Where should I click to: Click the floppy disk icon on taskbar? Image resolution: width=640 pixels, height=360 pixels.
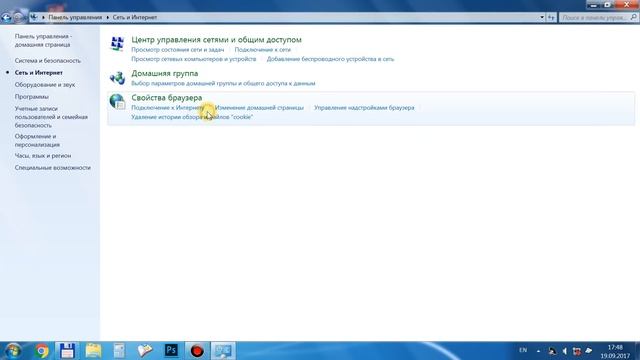pyautogui.click(x=67, y=351)
